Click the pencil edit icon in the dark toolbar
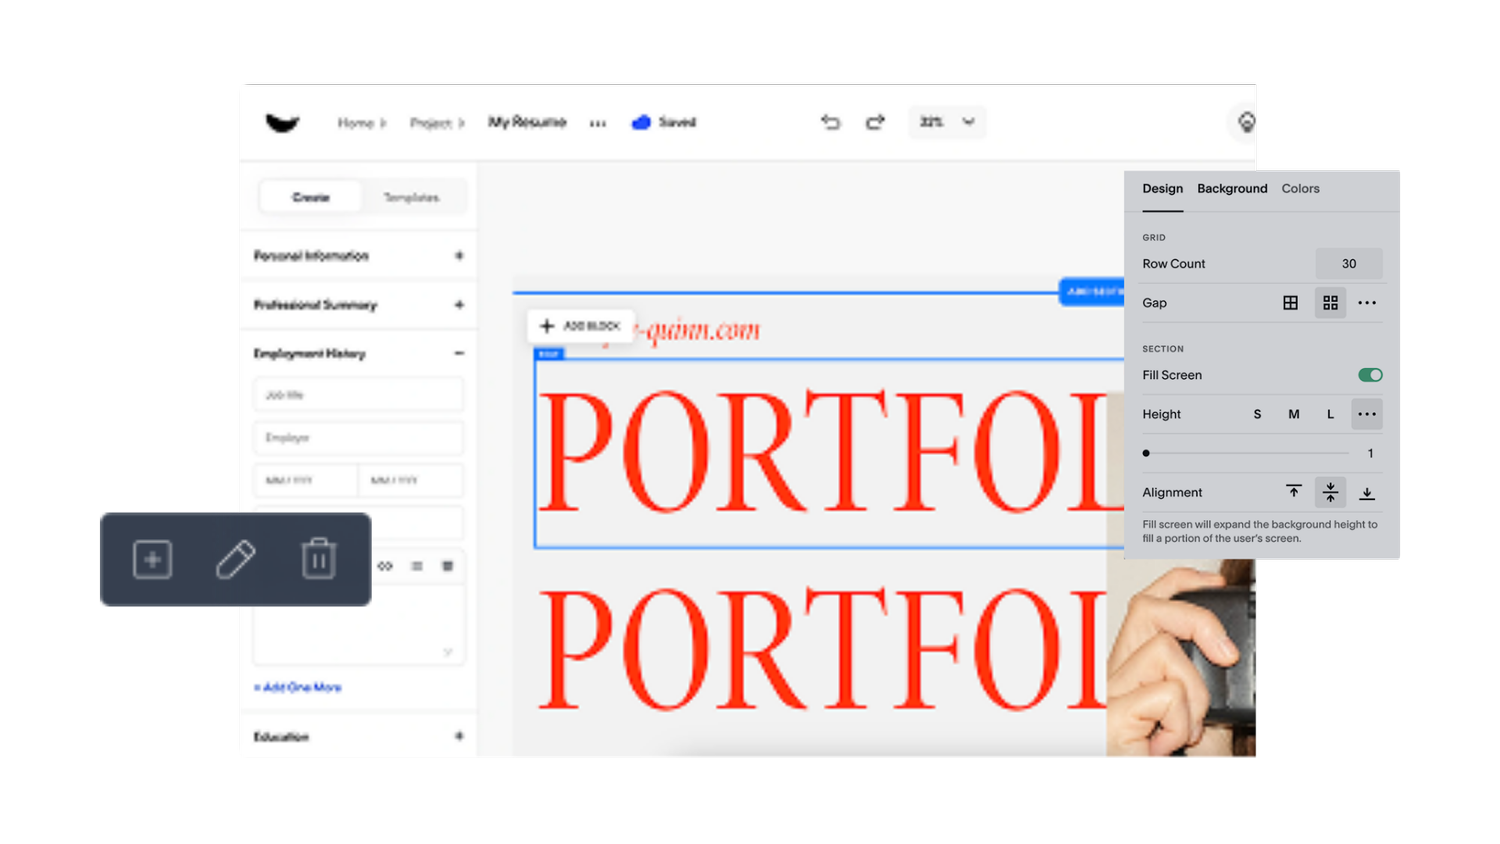Viewport: 1500px width, 844px height. pos(236,559)
